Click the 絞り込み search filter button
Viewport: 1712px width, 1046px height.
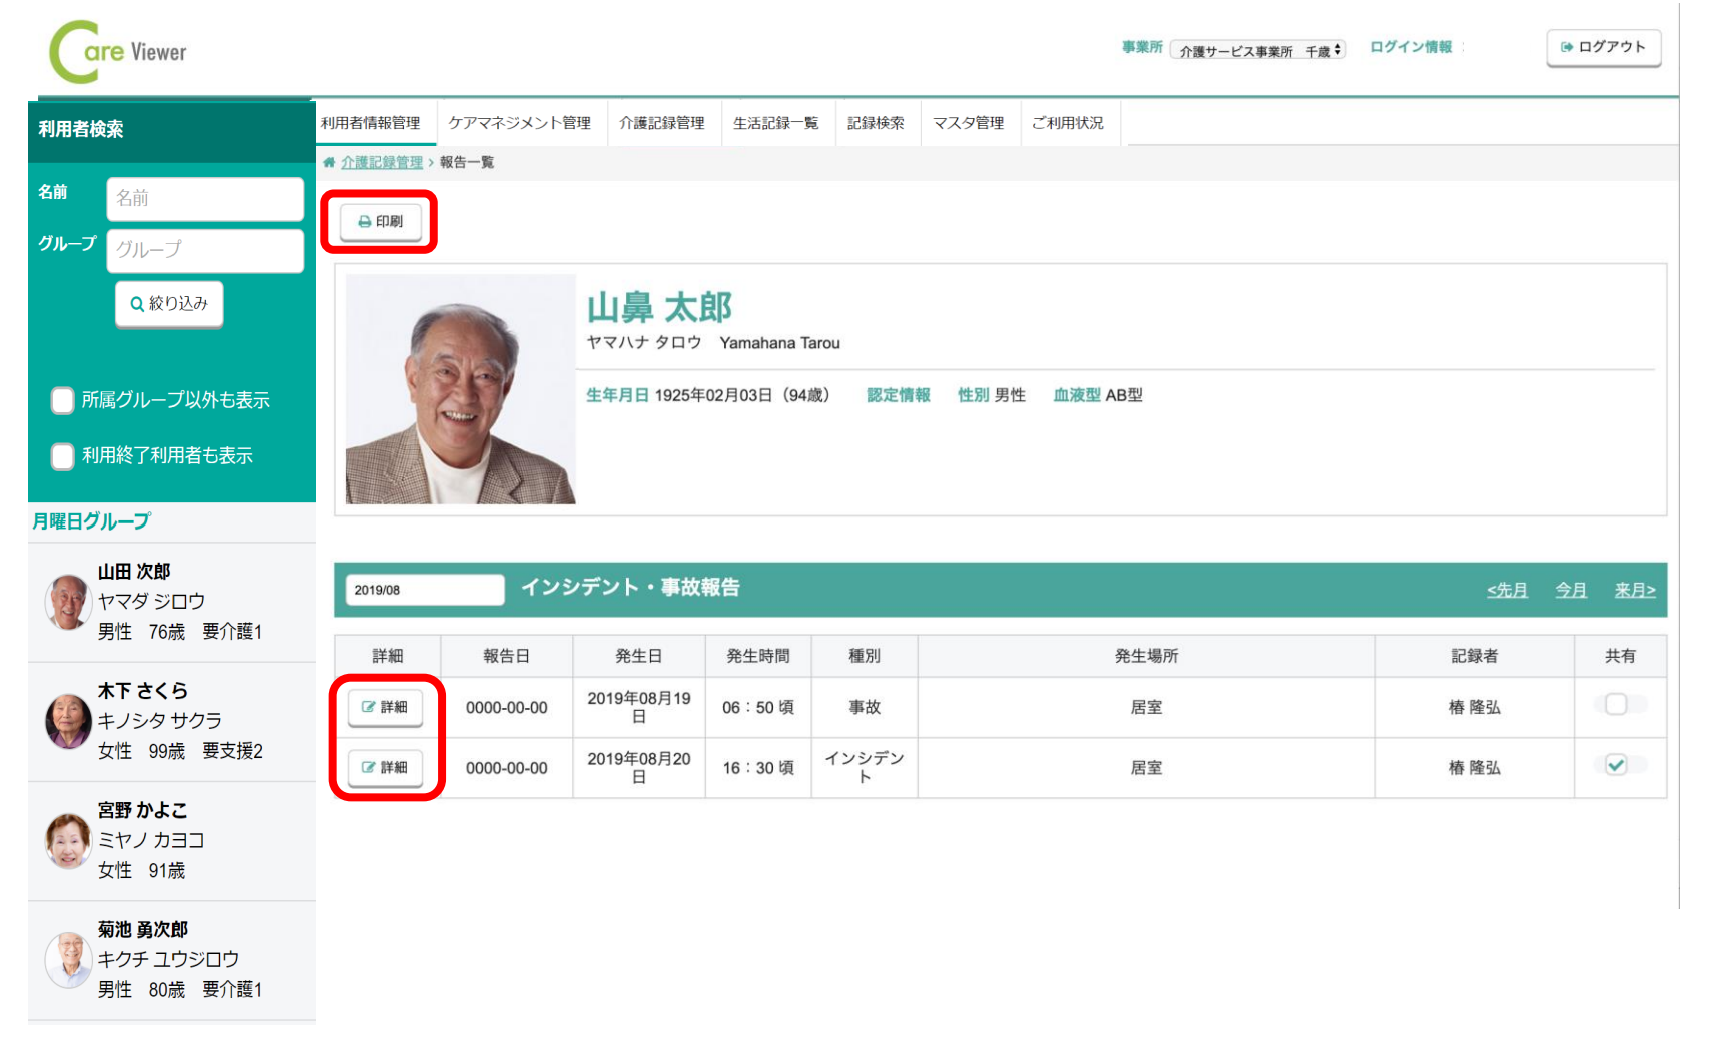point(169,304)
